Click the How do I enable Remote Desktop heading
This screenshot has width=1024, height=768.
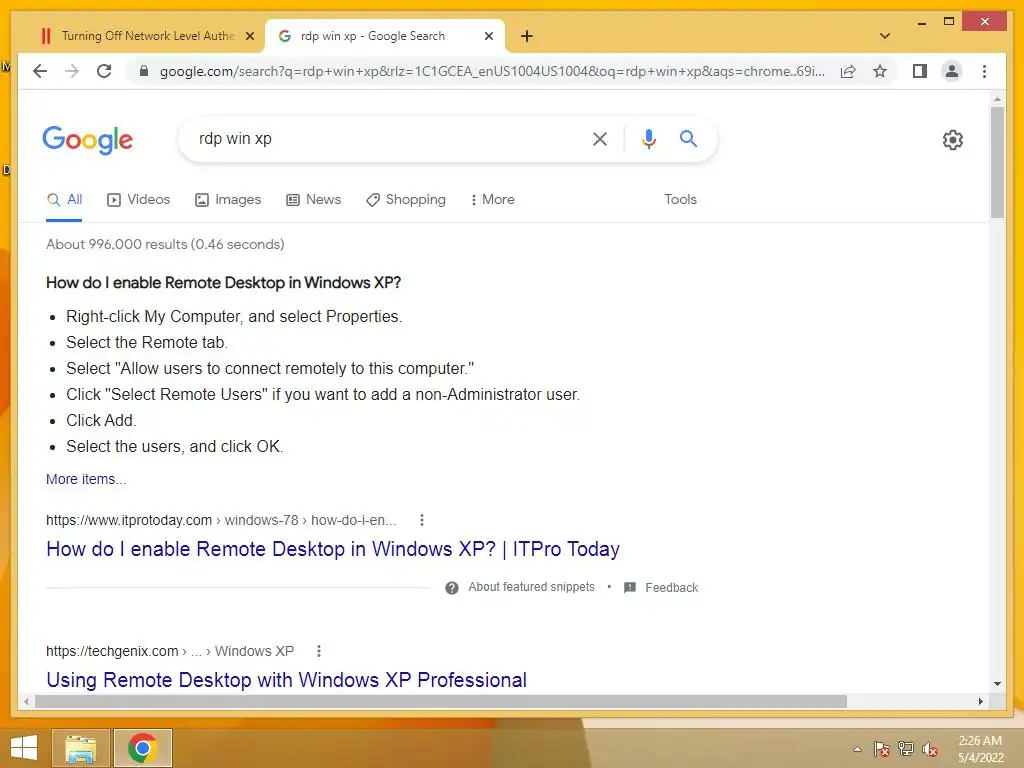[223, 283]
